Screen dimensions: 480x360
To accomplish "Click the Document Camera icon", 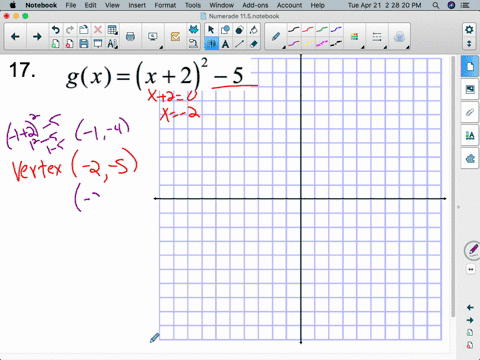I will (x=193, y=44).
